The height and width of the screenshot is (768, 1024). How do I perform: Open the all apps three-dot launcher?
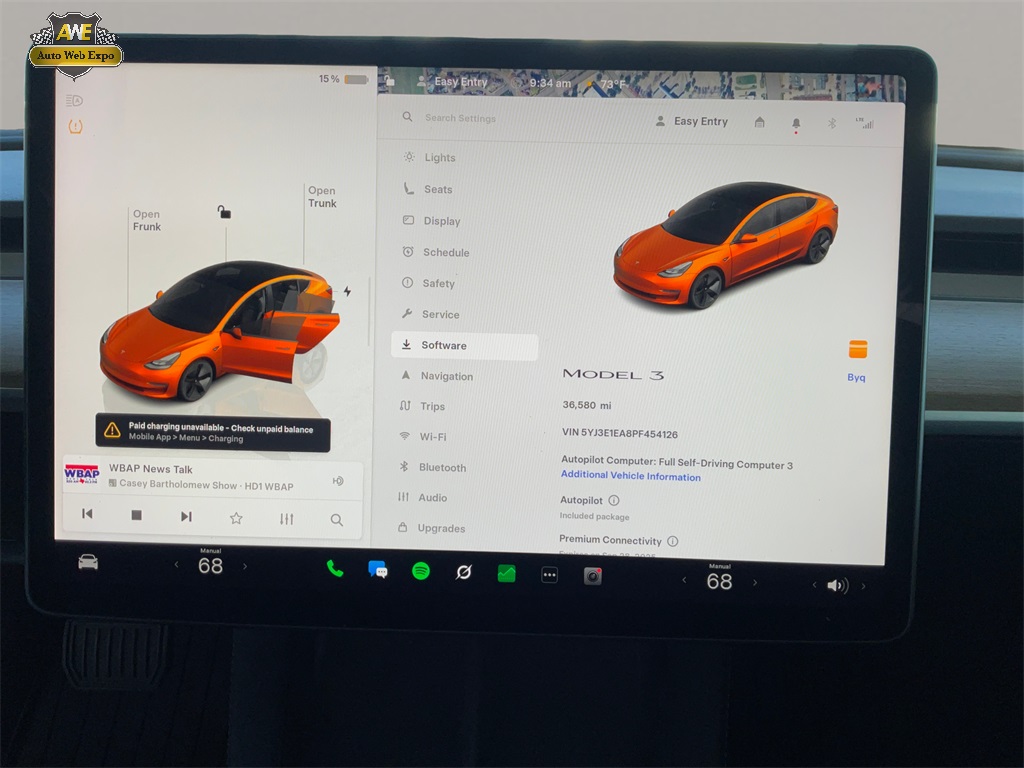point(550,575)
